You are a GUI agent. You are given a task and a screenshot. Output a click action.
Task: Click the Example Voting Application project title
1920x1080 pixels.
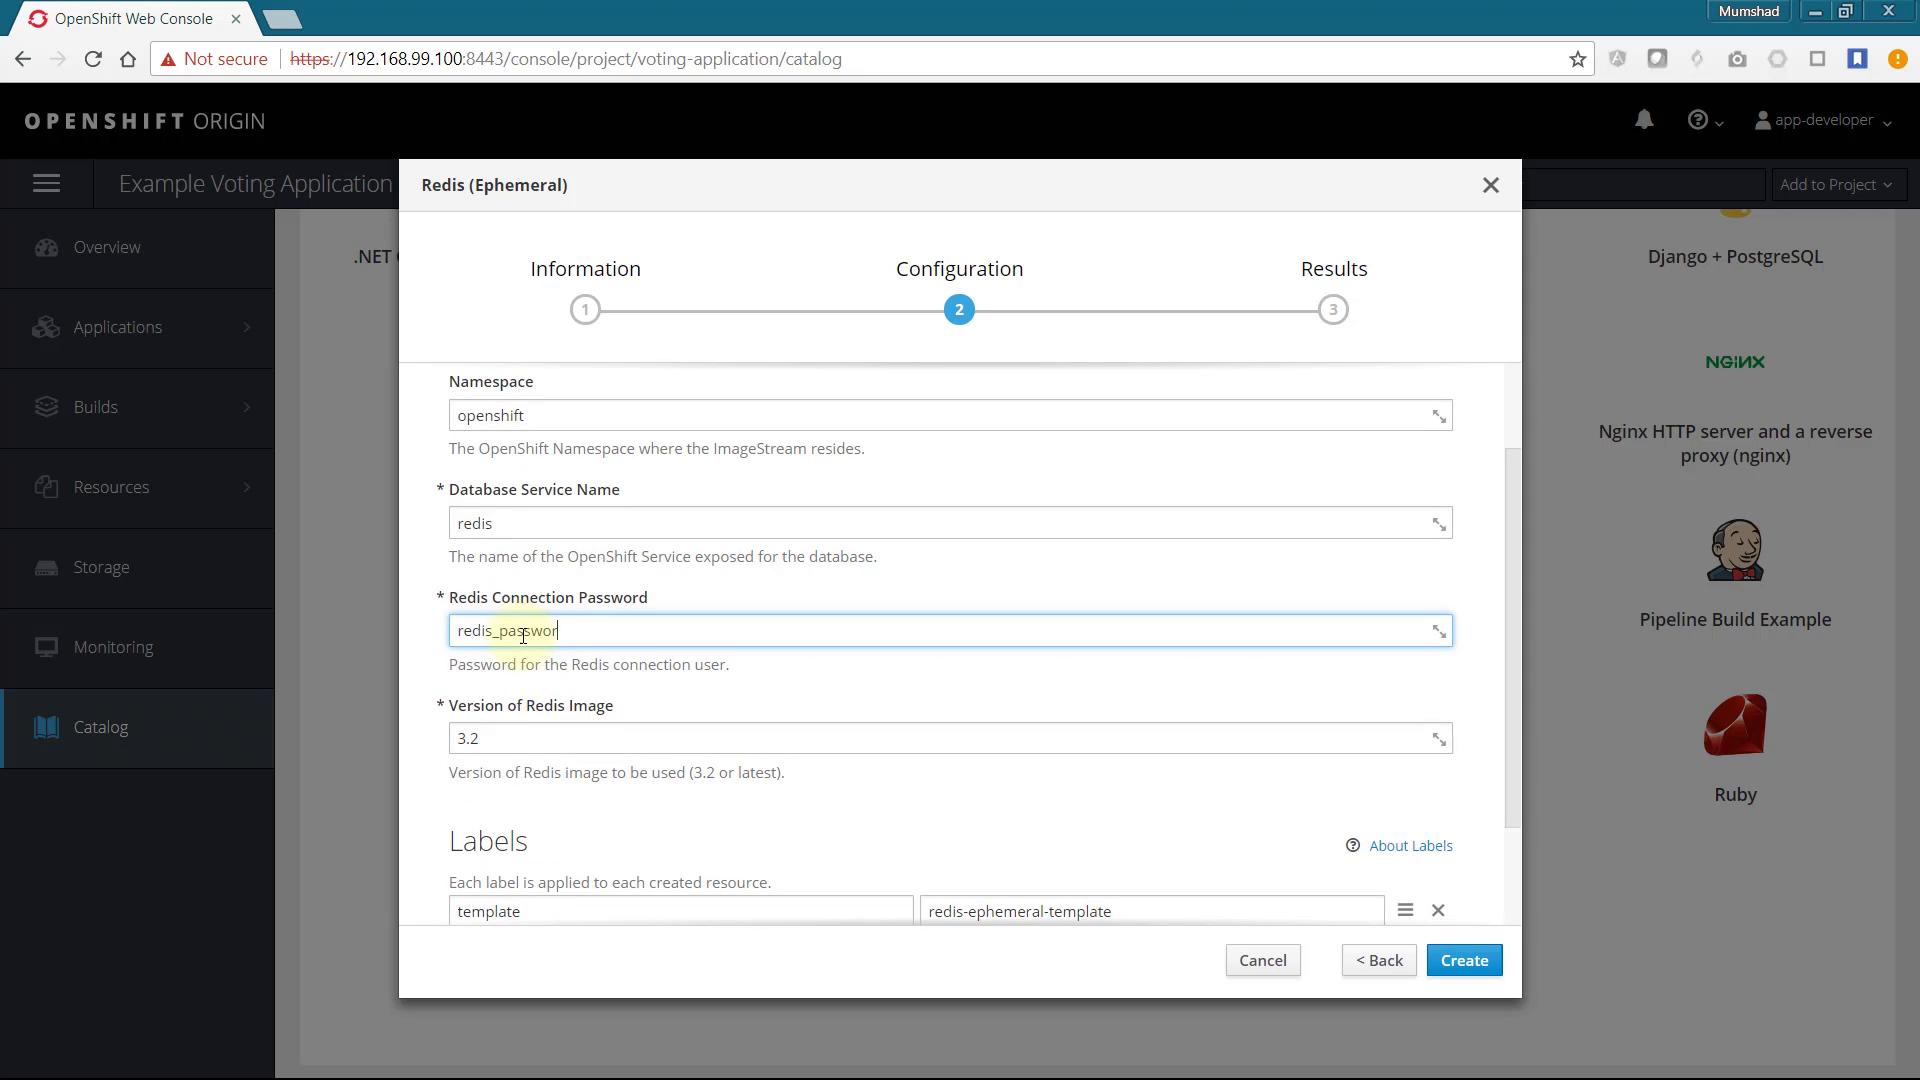coord(255,184)
